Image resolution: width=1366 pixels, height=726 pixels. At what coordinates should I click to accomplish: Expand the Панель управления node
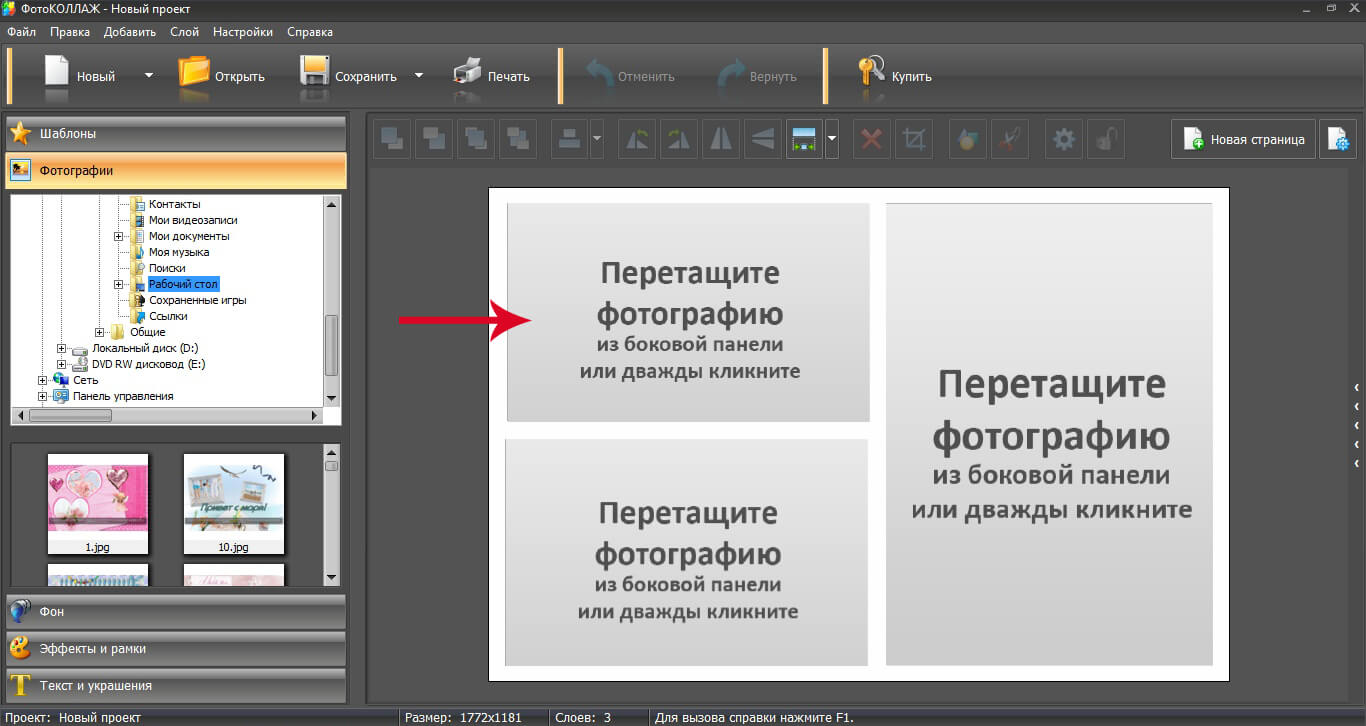(x=43, y=396)
